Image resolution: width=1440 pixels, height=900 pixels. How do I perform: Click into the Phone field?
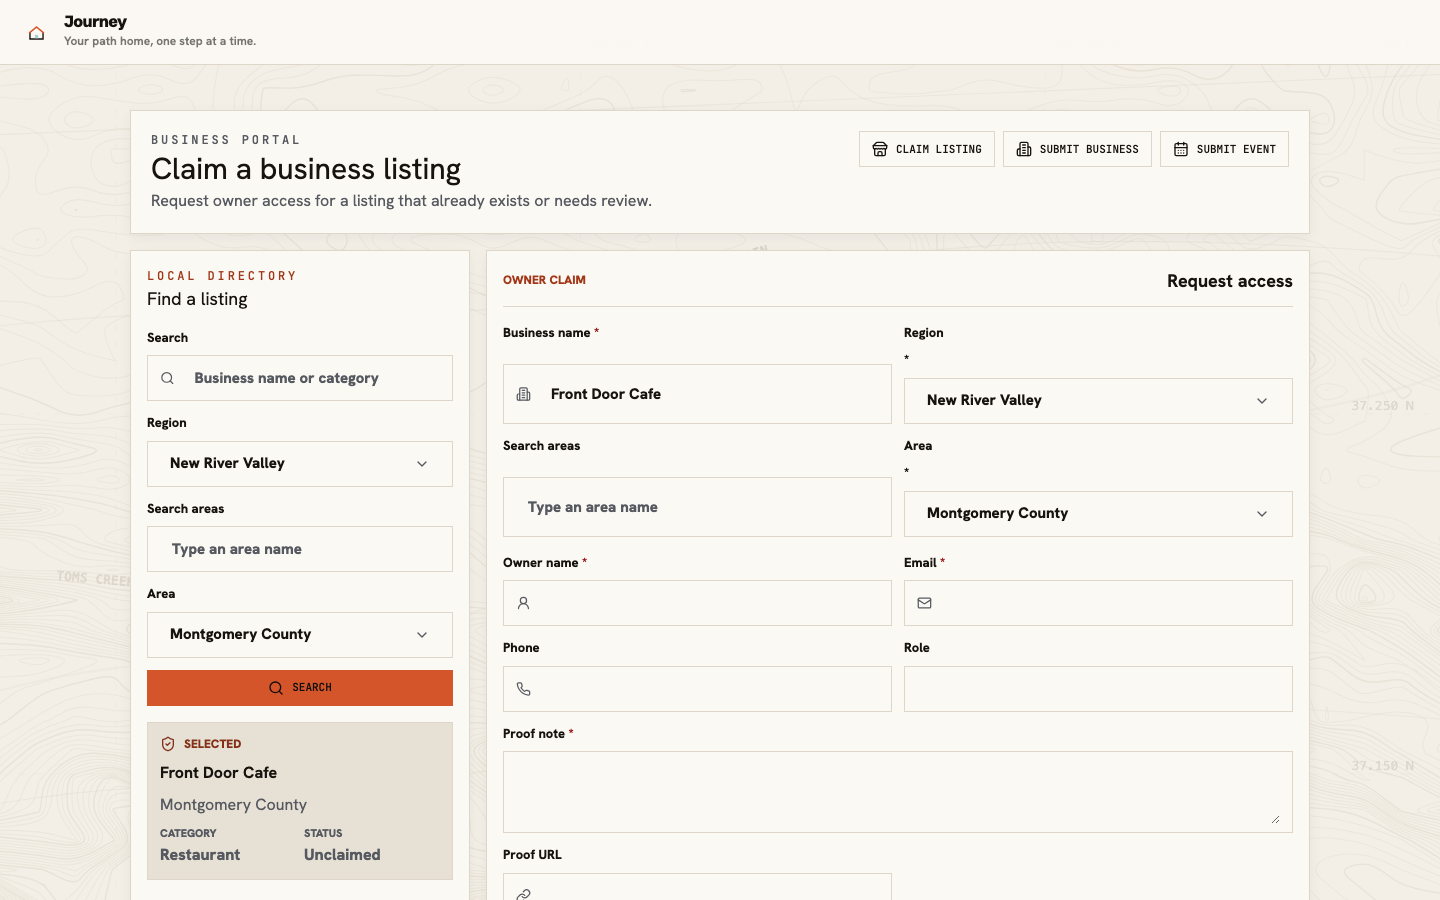point(697,689)
